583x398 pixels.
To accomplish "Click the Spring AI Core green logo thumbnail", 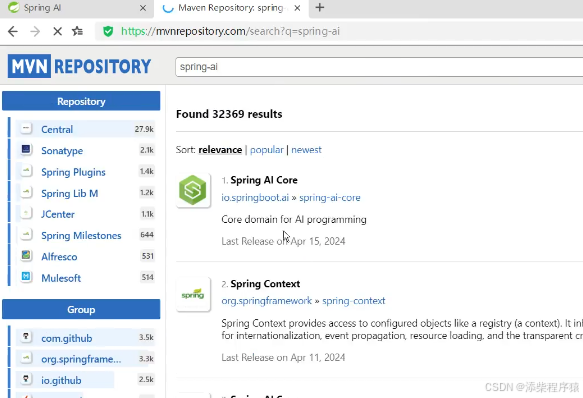I will click(193, 190).
